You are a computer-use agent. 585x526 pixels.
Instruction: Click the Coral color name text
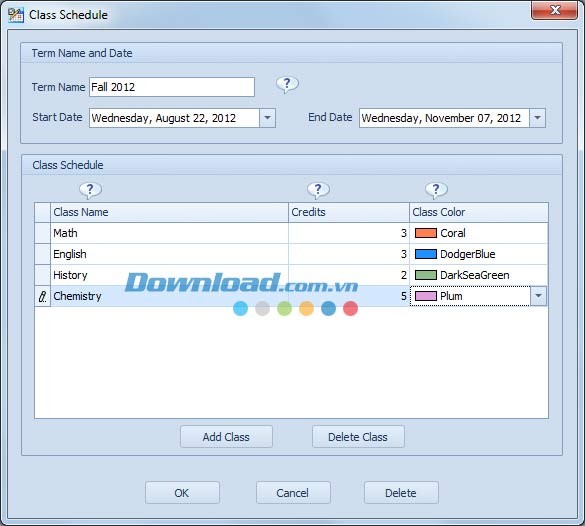(x=453, y=233)
